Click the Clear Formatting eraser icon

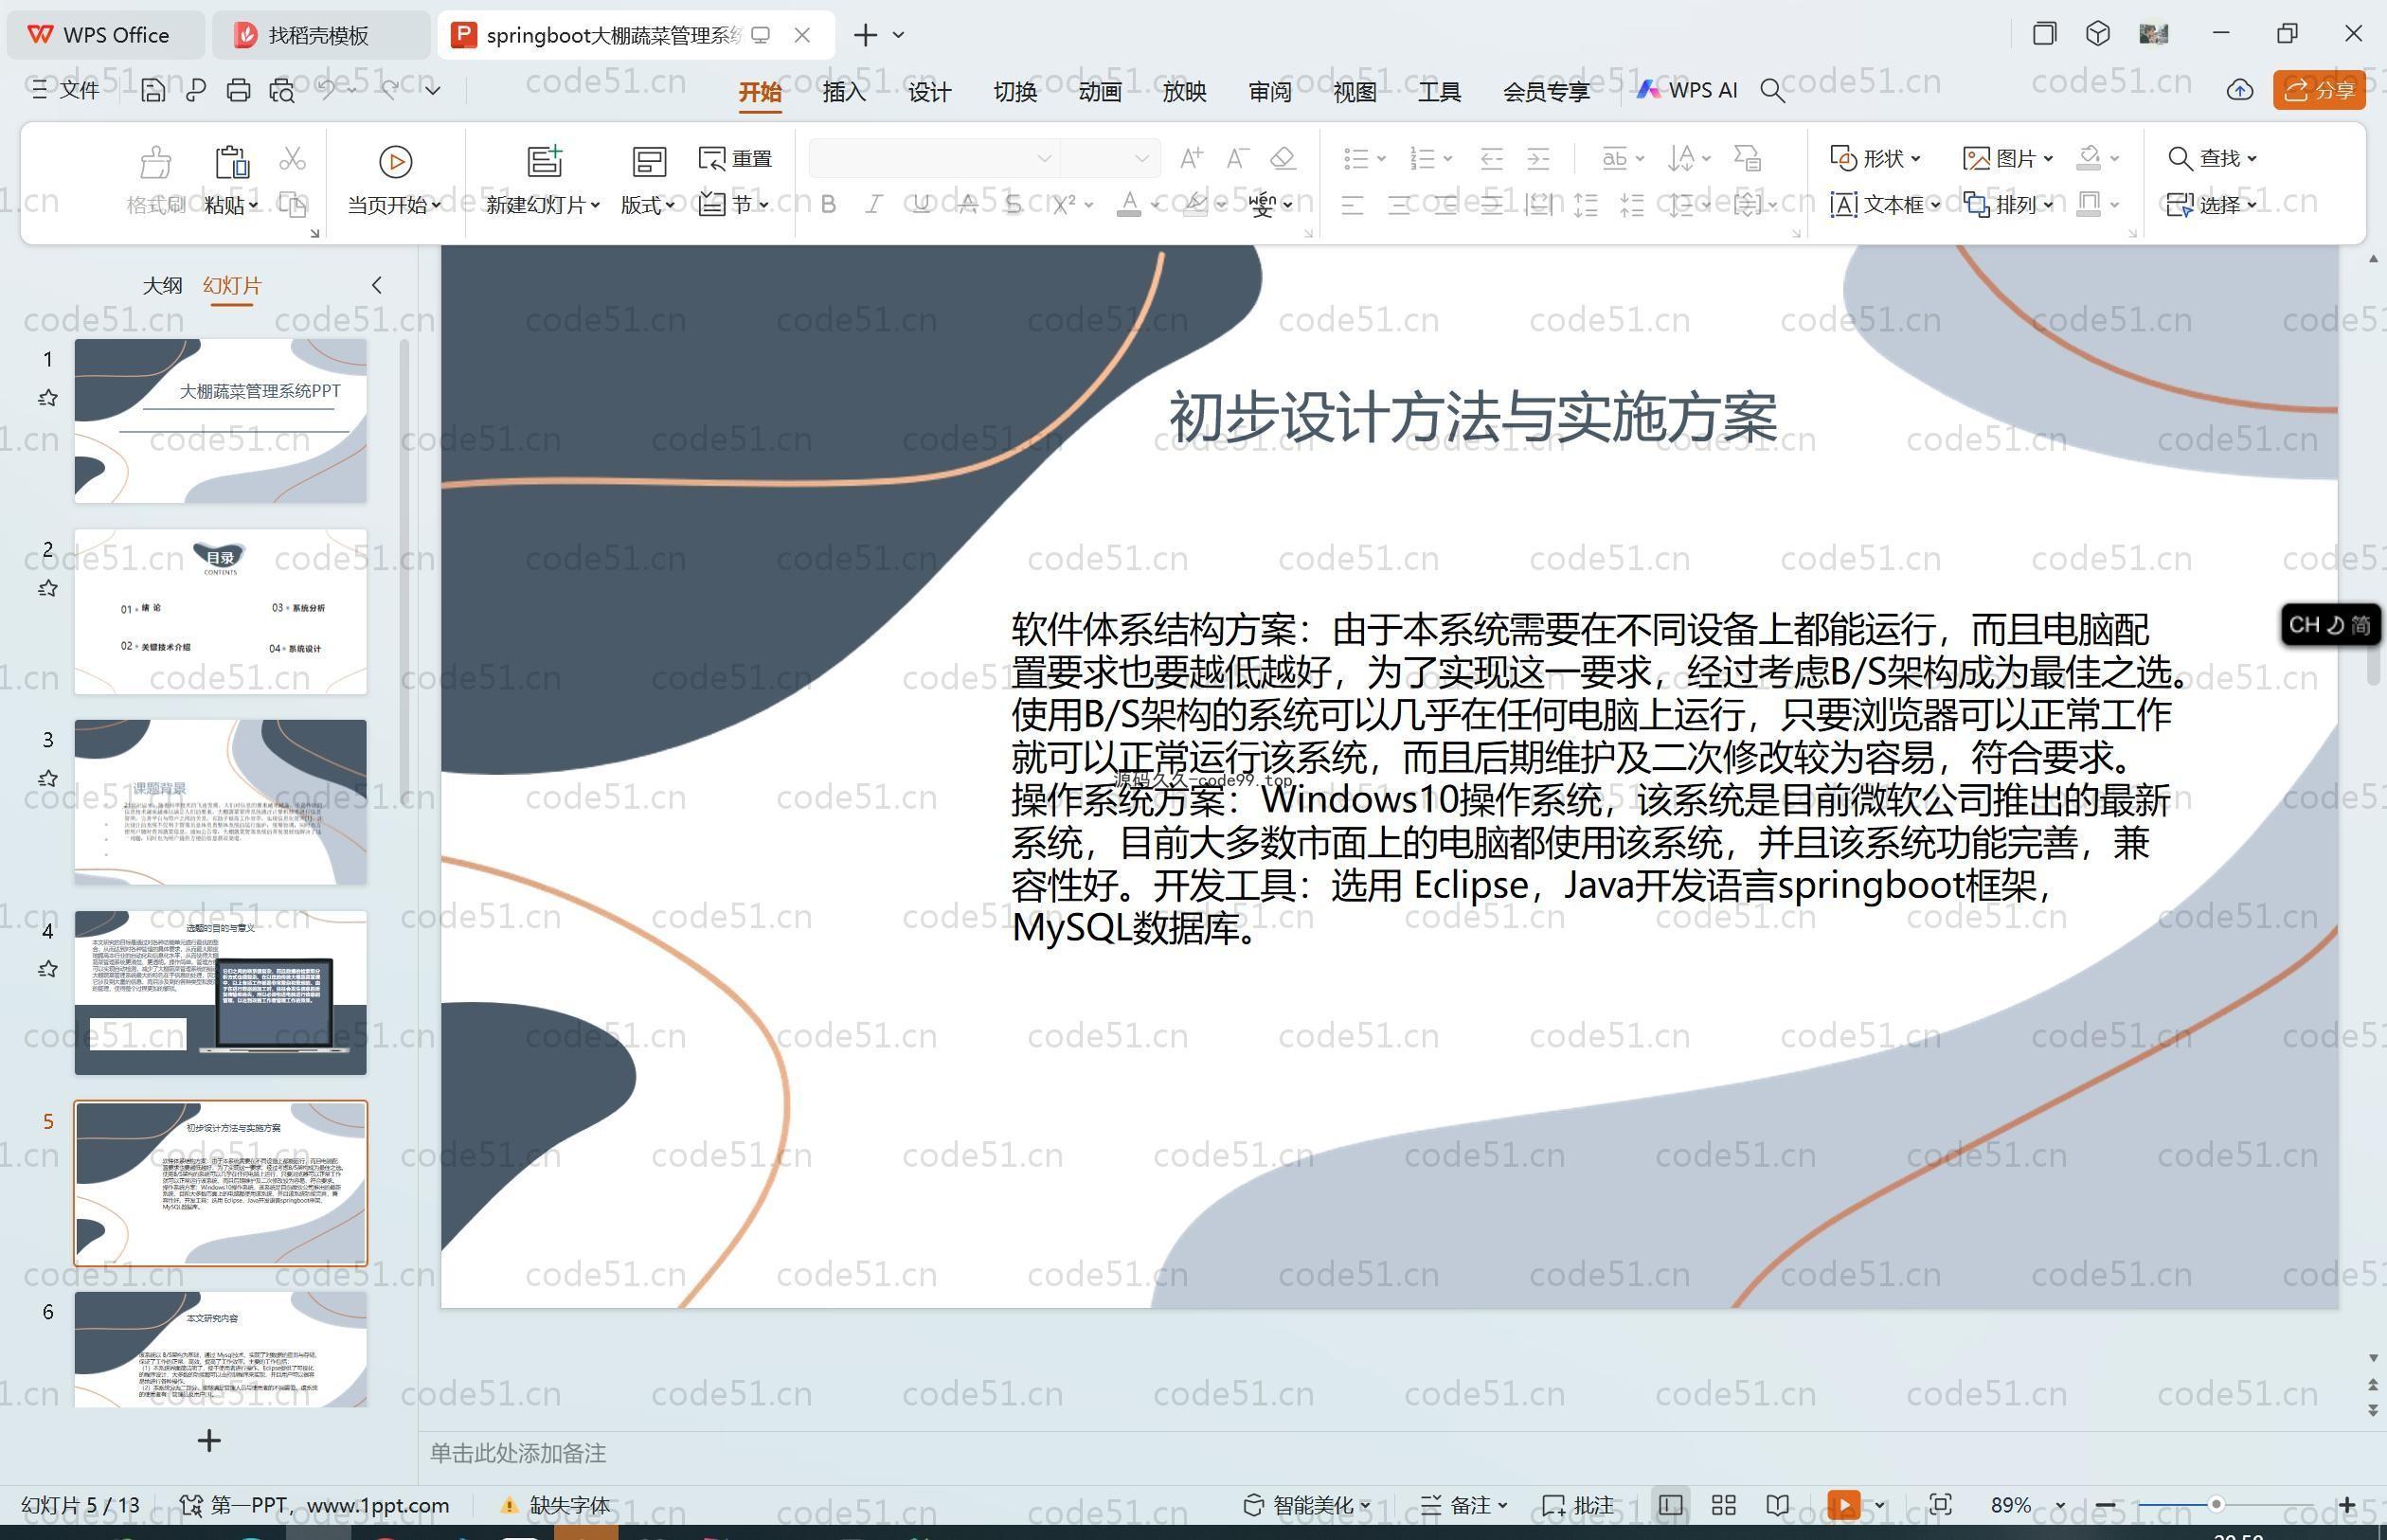(x=1283, y=158)
